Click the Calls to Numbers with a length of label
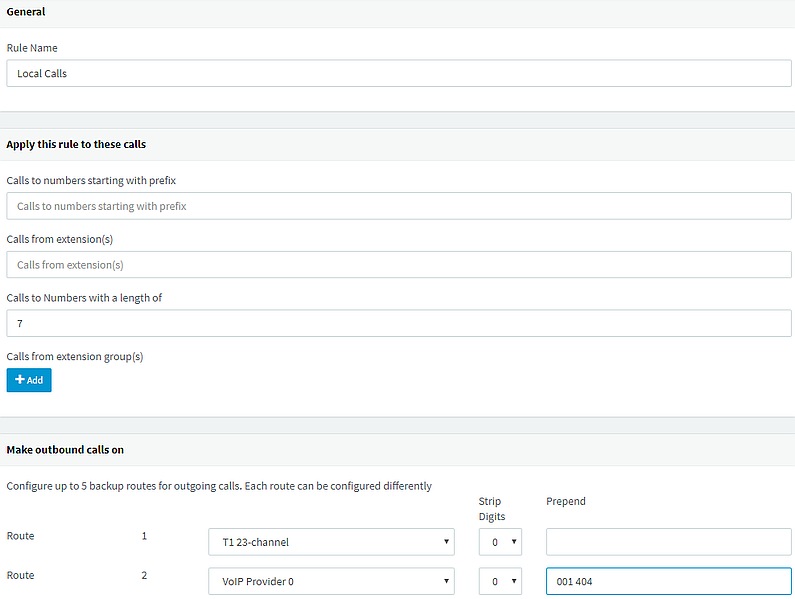This screenshot has height=599, width=795. [x=84, y=298]
